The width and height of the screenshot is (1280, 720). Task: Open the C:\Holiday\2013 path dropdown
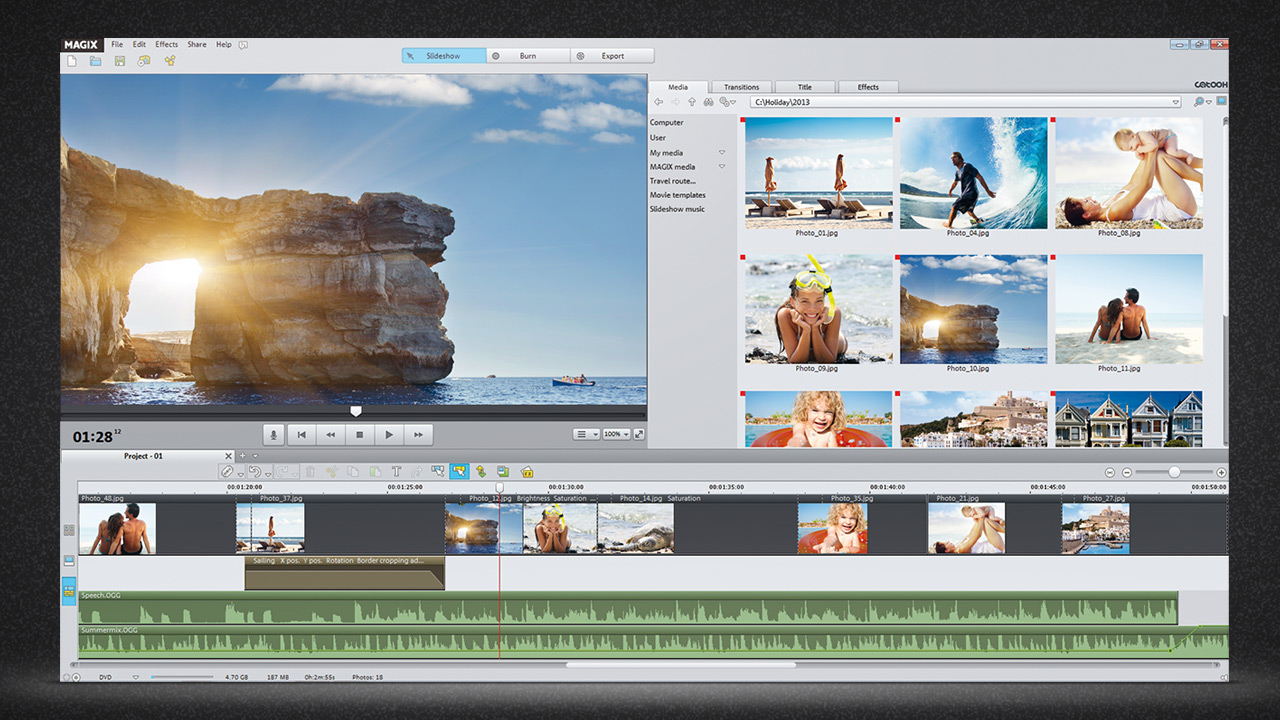click(x=1176, y=102)
